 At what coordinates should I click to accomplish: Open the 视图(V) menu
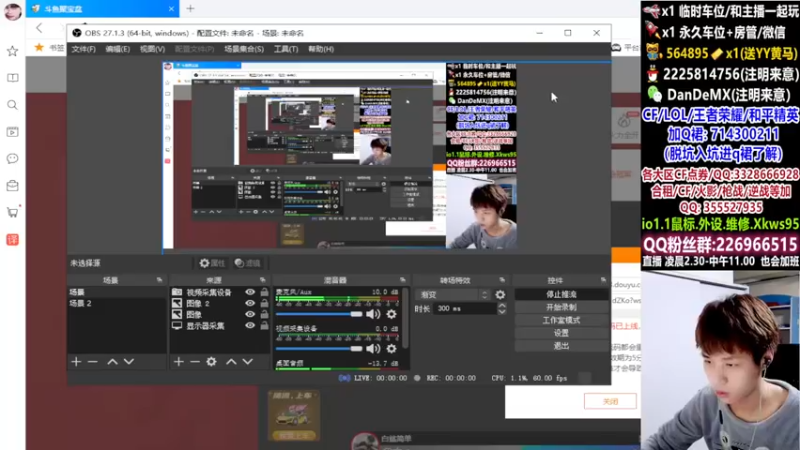click(x=152, y=49)
